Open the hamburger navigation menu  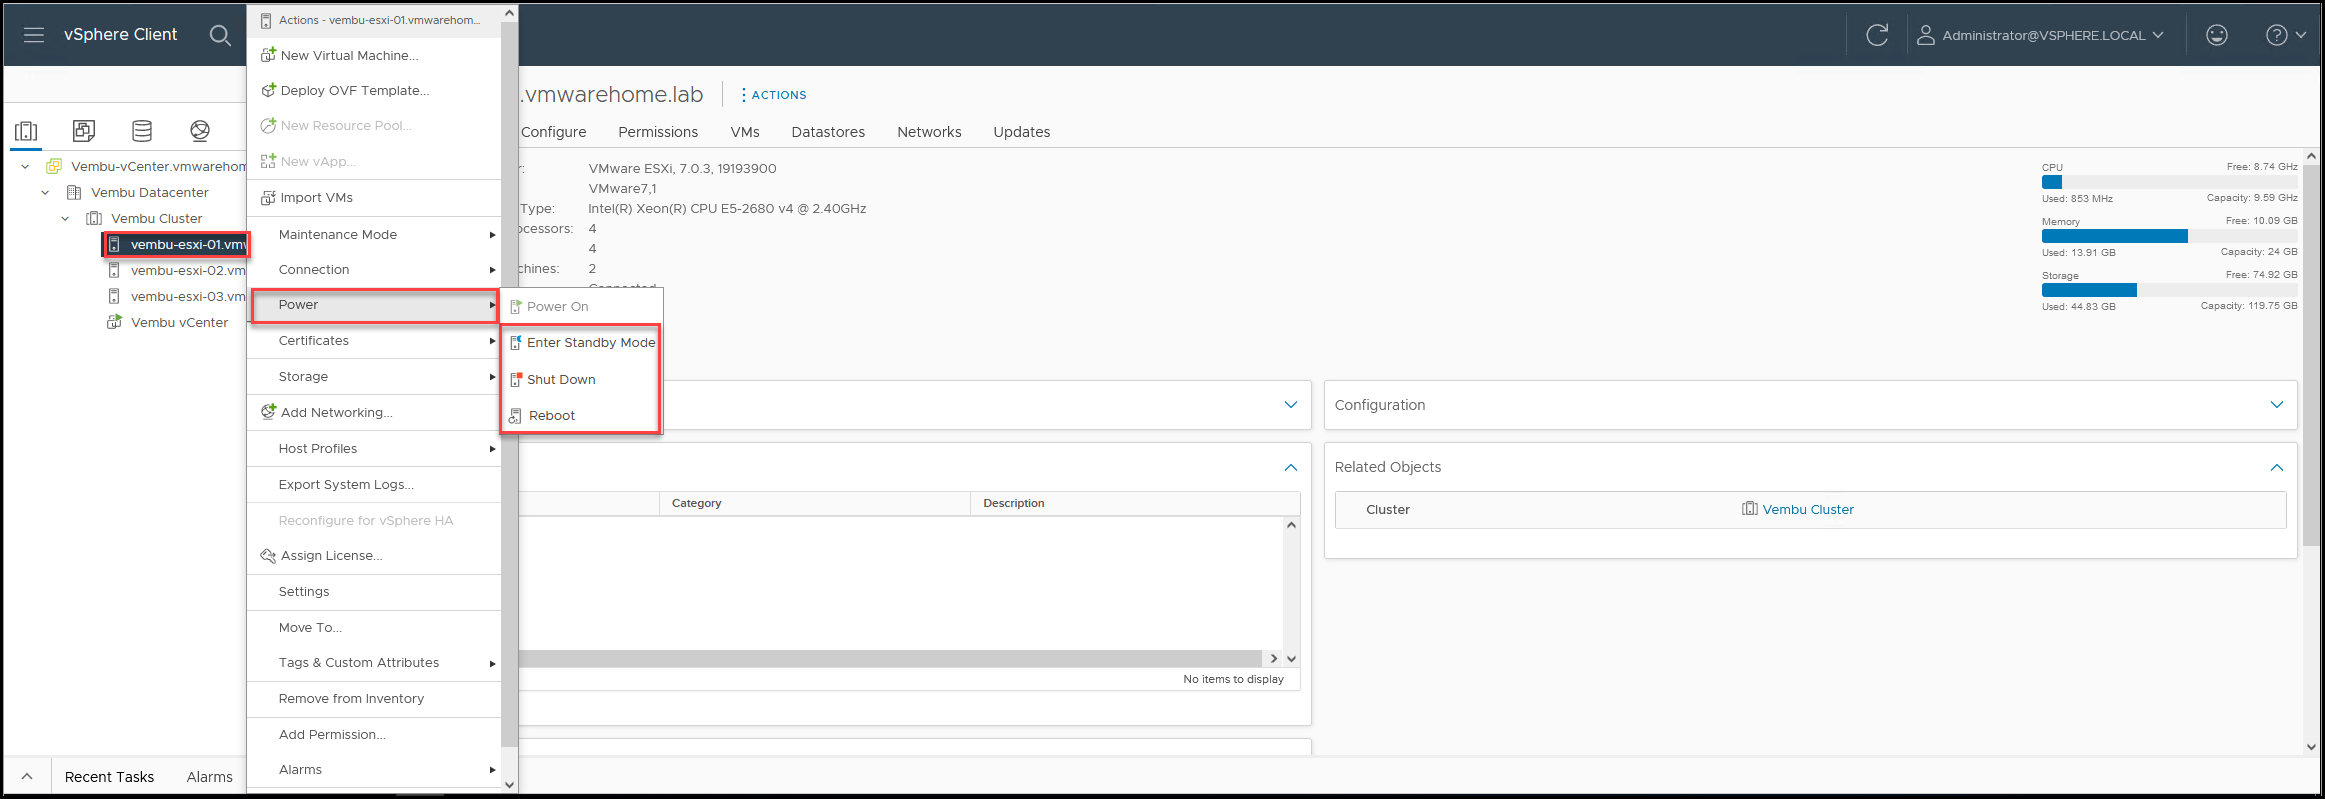click(34, 35)
